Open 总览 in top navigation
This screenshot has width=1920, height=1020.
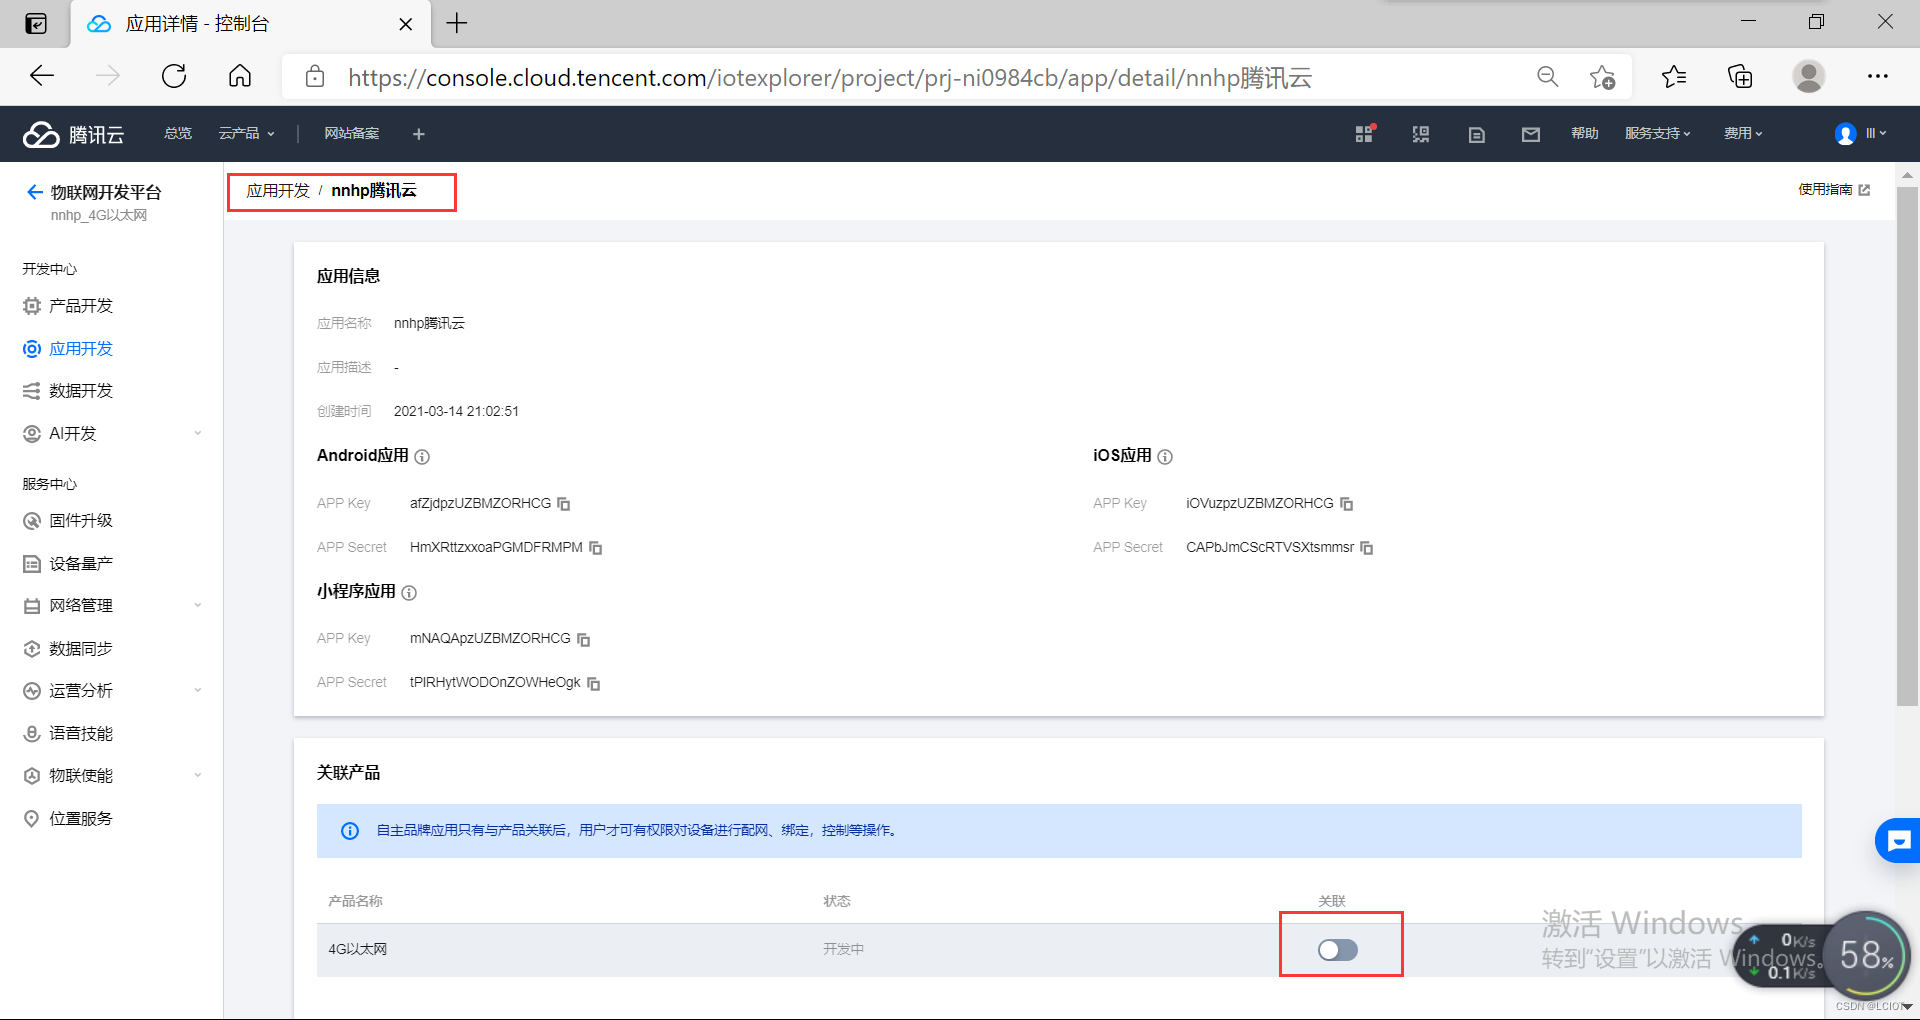pos(178,134)
